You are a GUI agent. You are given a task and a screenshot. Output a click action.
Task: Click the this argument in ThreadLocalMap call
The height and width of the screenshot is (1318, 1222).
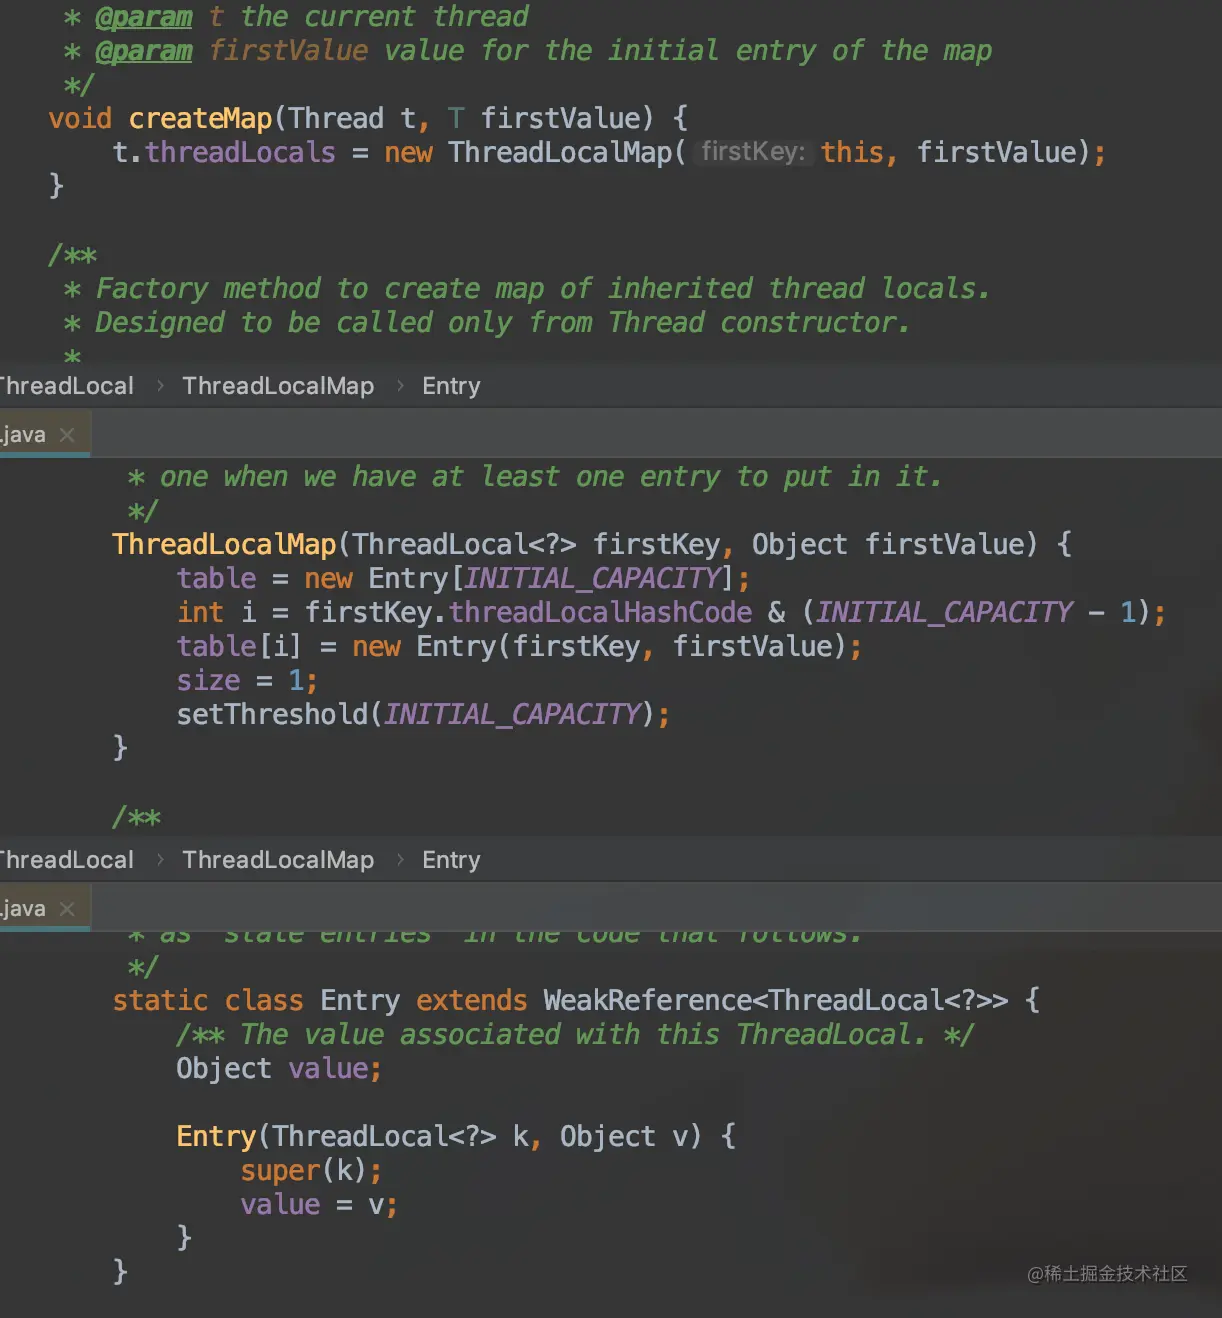point(852,152)
